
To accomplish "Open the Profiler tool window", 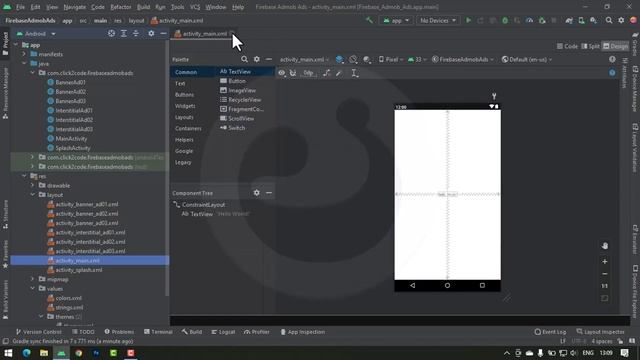I will (x=257, y=332).
